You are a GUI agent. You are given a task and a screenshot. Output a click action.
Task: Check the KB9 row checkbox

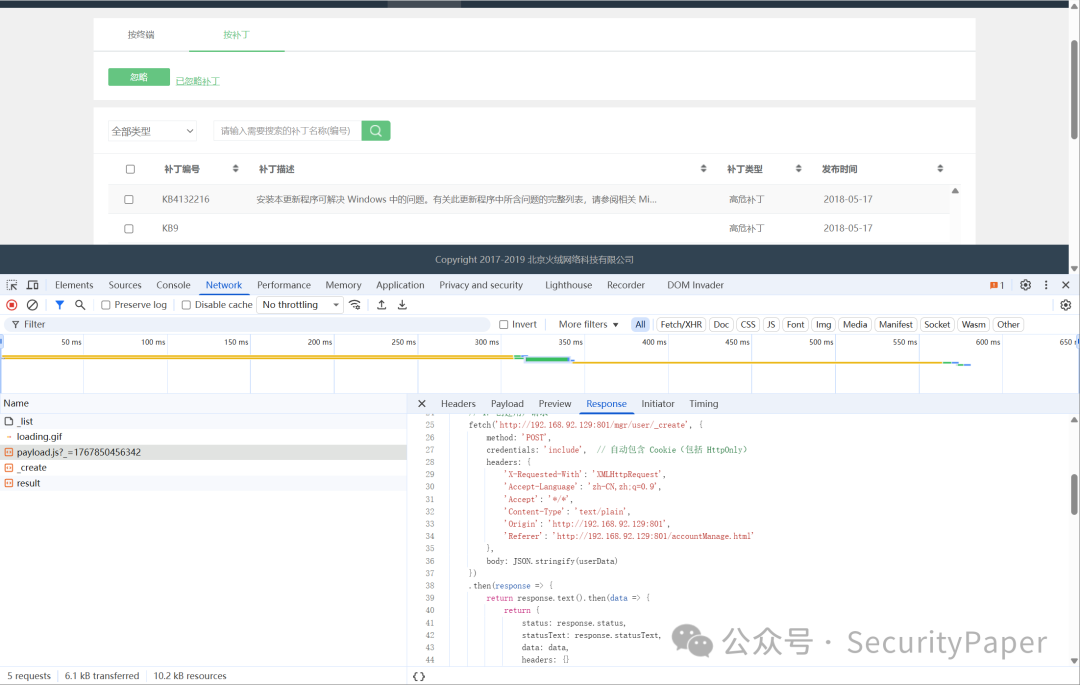pyautogui.click(x=129, y=229)
